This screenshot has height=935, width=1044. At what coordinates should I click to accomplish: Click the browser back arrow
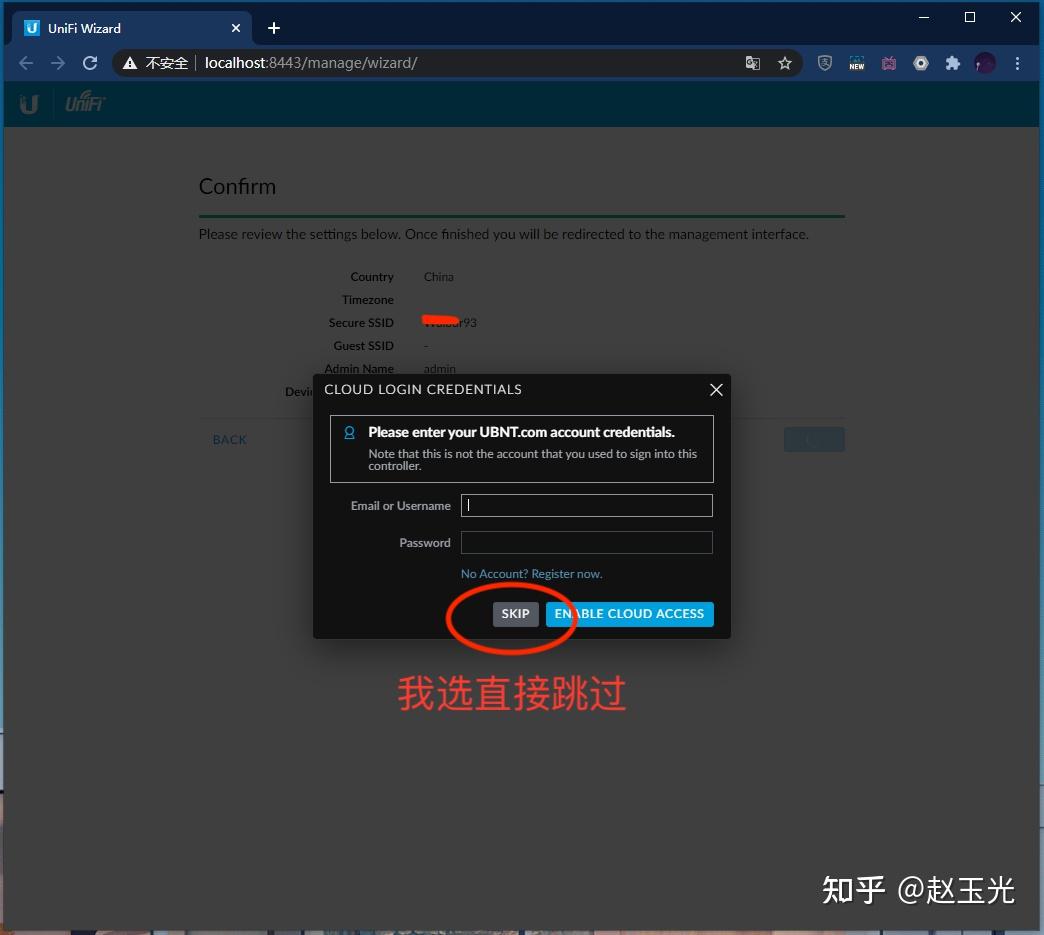(x=26, y=63)
